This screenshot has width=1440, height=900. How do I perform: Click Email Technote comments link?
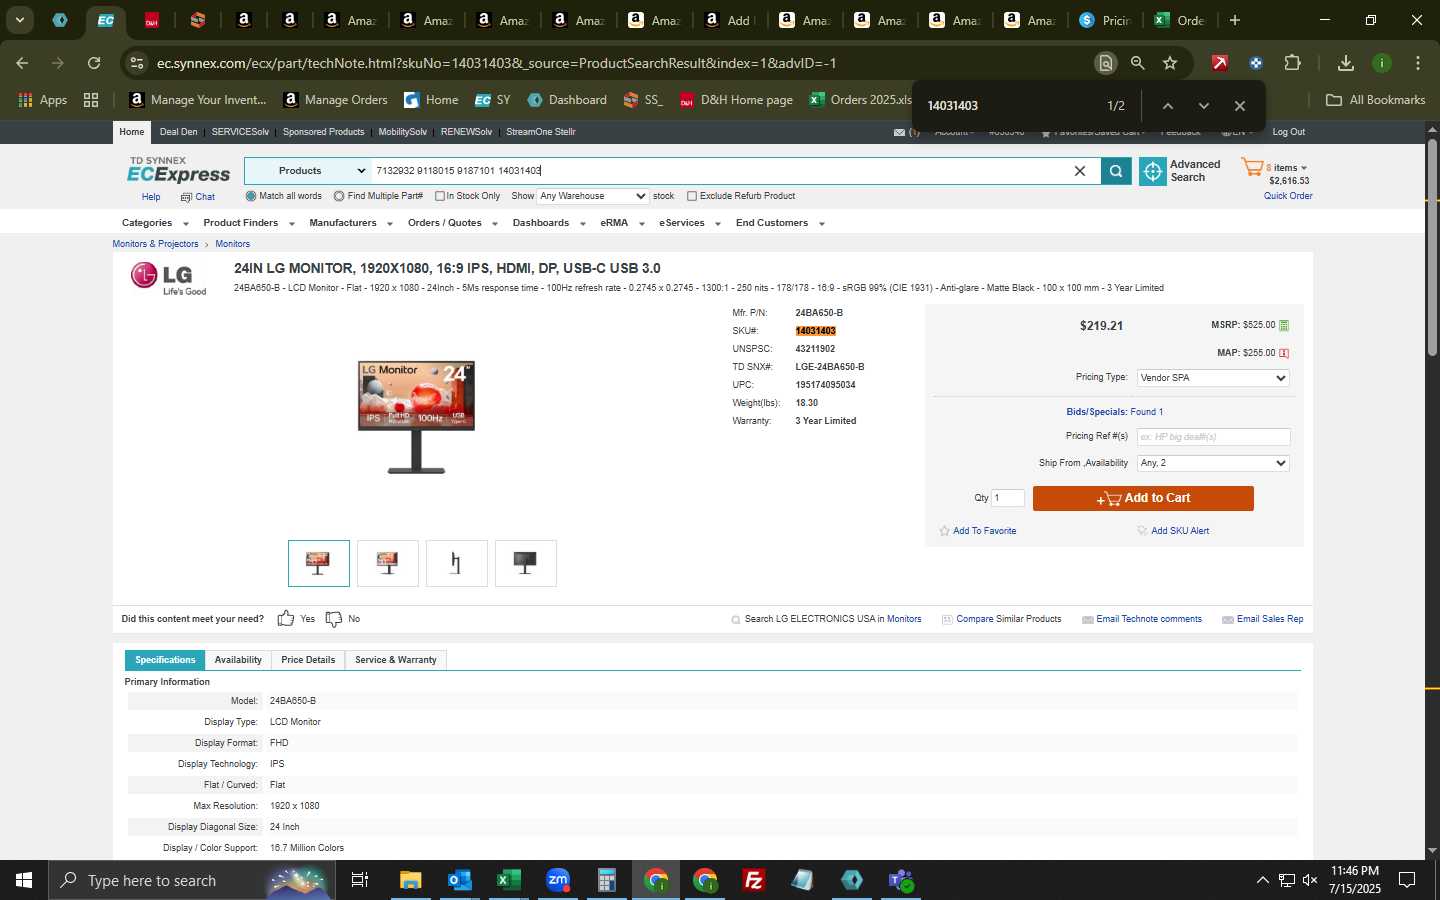[1149, 619]
